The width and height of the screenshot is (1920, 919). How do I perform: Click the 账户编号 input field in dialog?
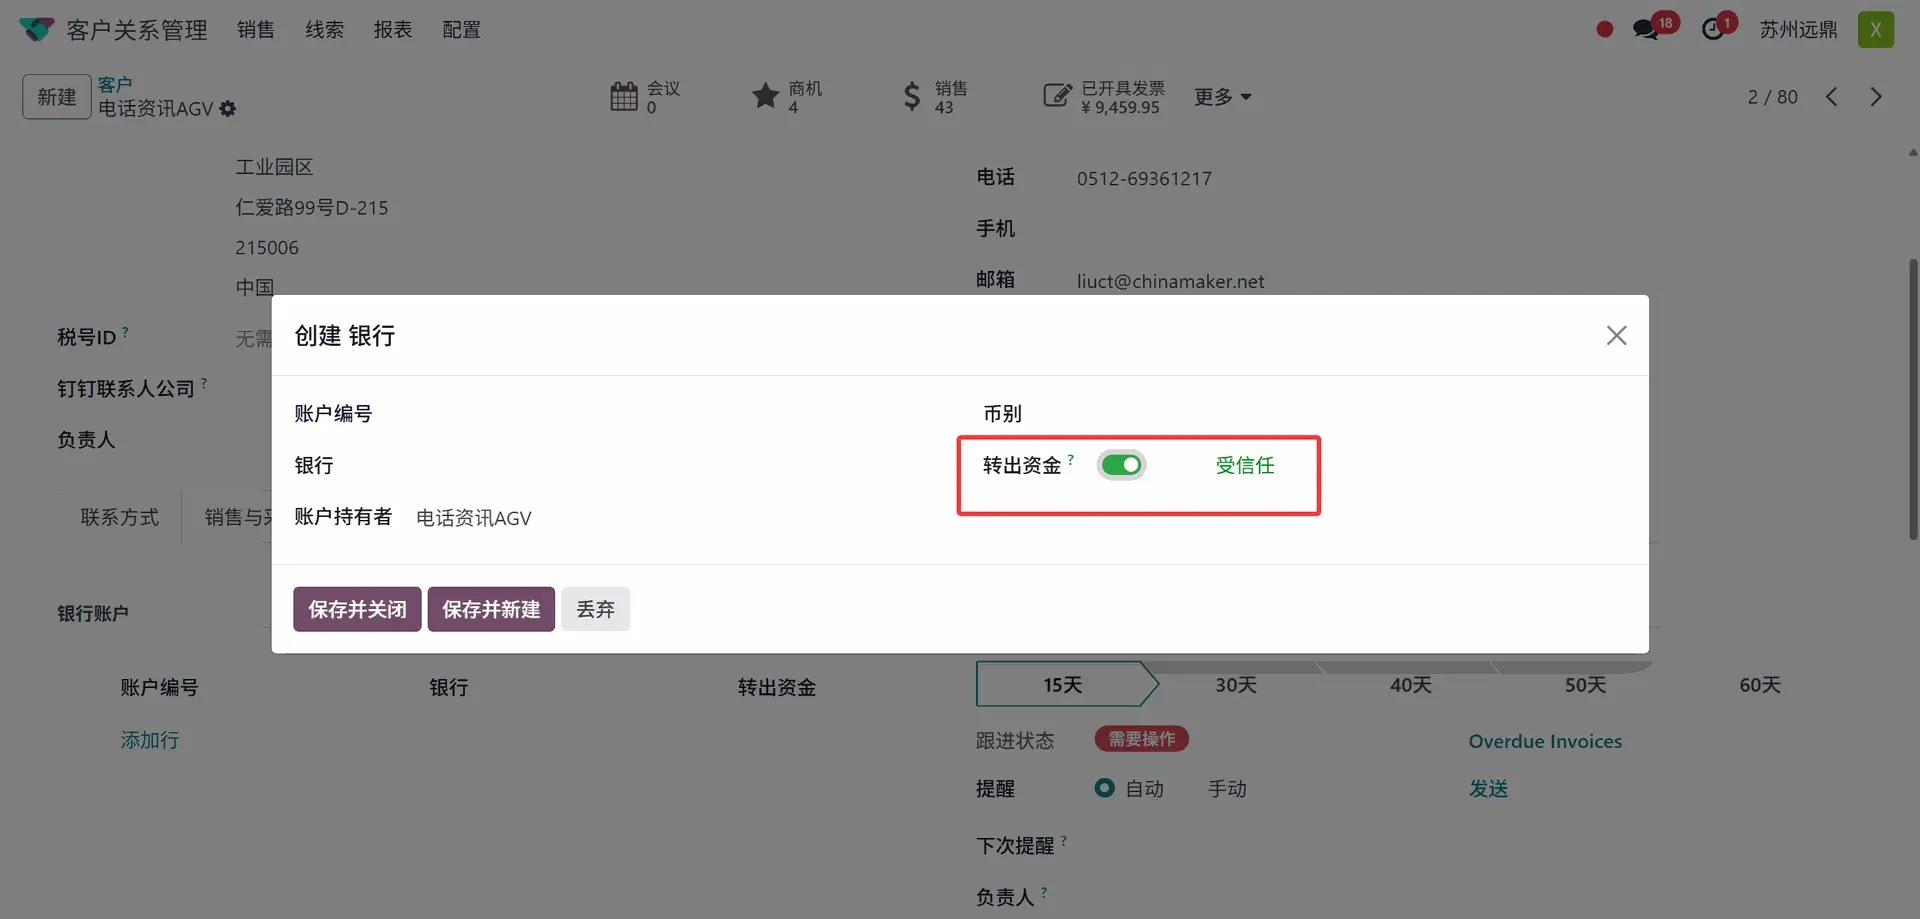pos(650,414)
